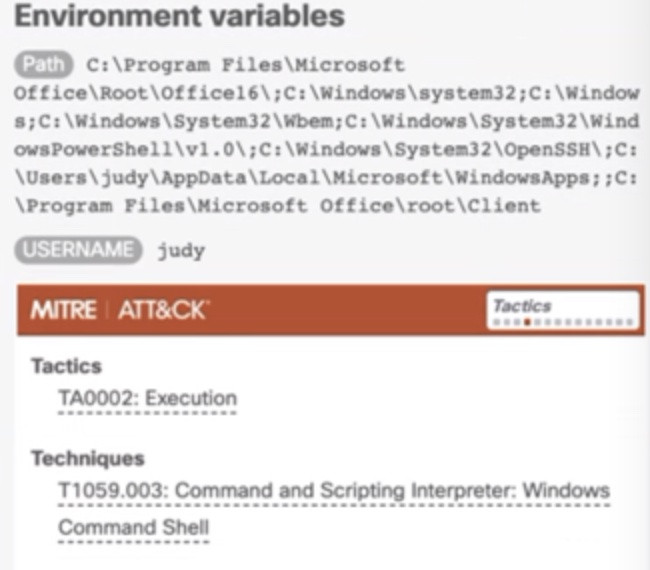Click the Tactics label in white box
650x570 pixels.
pos(522,306)
